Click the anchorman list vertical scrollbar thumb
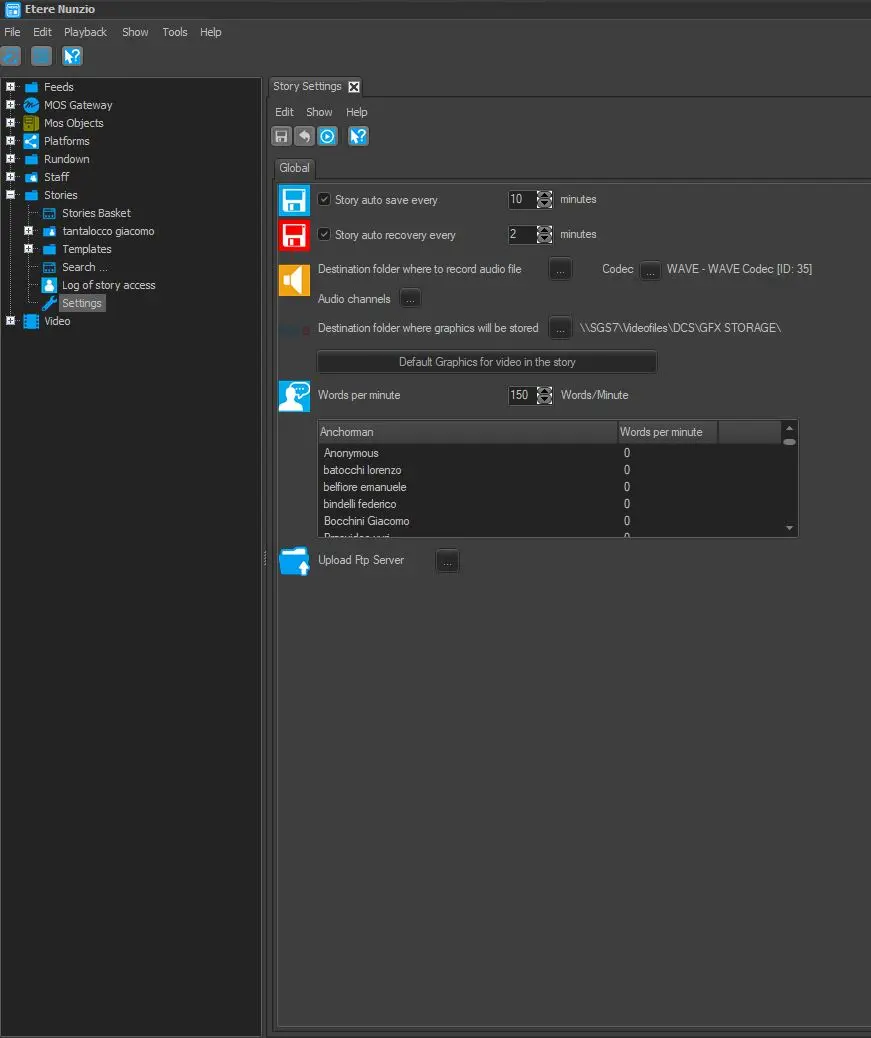 (x=789, y=441)
